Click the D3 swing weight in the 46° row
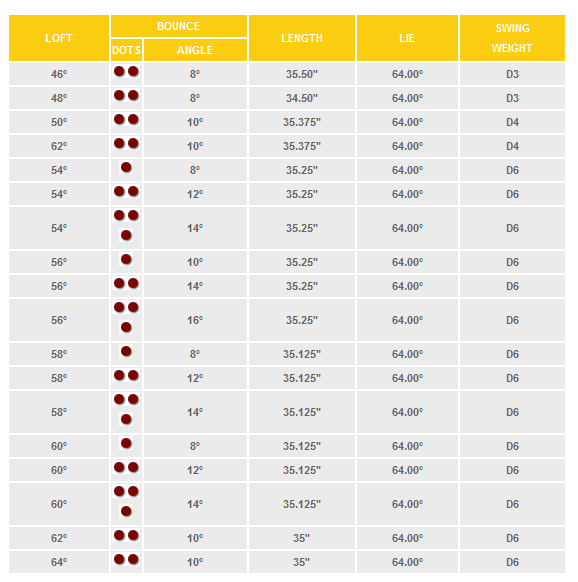The height and width of the screenshot is (582, 578). 512,74
